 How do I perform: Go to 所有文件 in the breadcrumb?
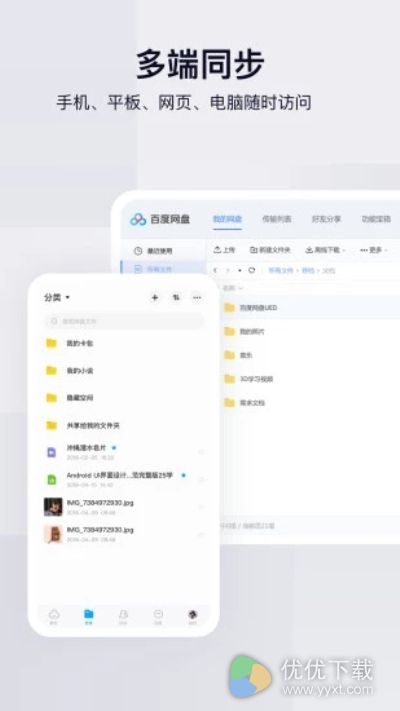click(x=281, y=270)
